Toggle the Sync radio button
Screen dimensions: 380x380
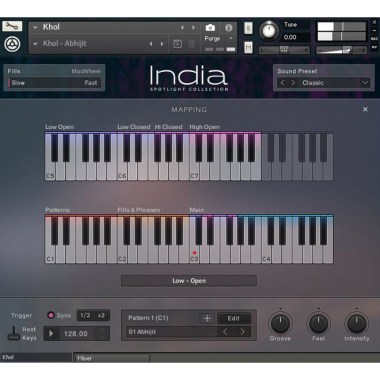tap(51, 315)
